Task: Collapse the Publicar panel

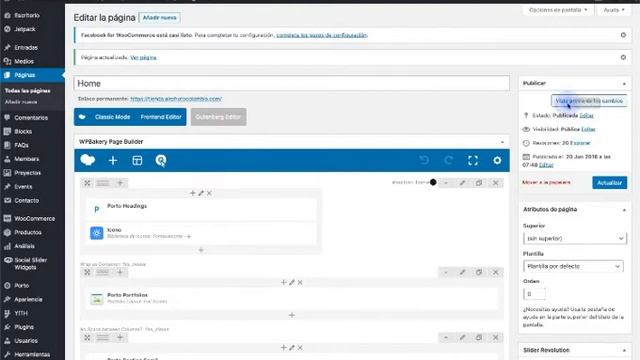Action: [624, 84]
